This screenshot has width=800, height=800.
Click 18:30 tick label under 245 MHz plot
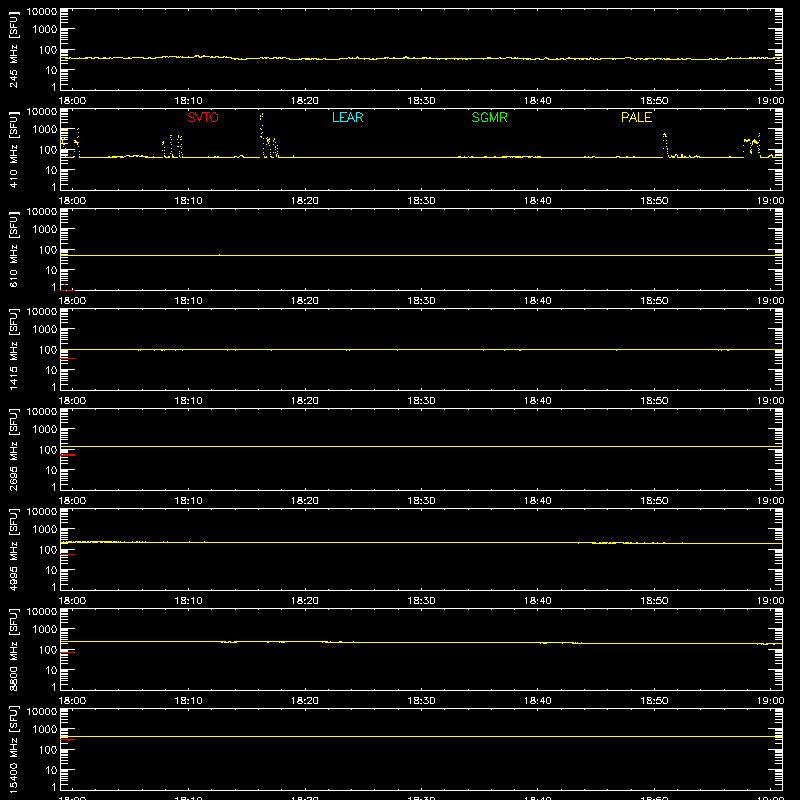tap(421, 101)
